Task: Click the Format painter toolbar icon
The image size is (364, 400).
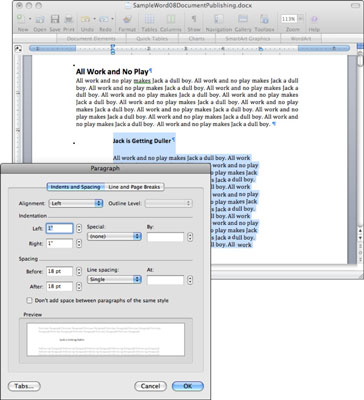Action: 127,19
